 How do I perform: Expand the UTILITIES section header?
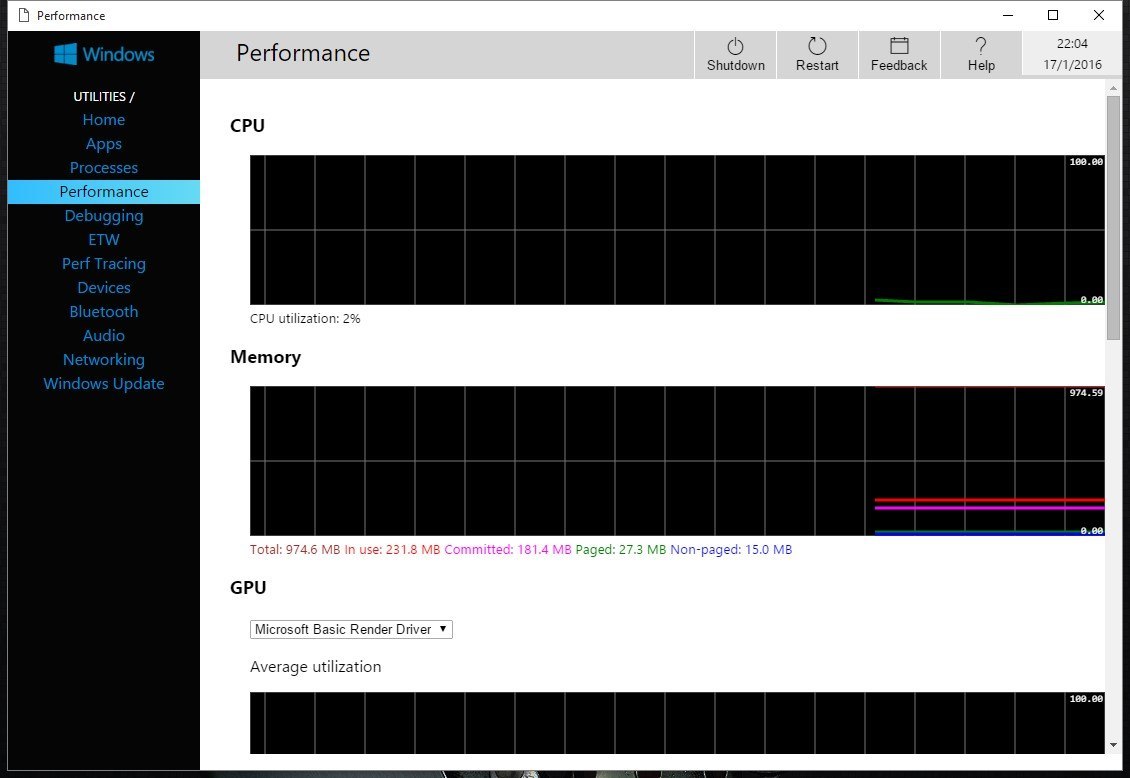pyautogui.click(x=103, y=96)
